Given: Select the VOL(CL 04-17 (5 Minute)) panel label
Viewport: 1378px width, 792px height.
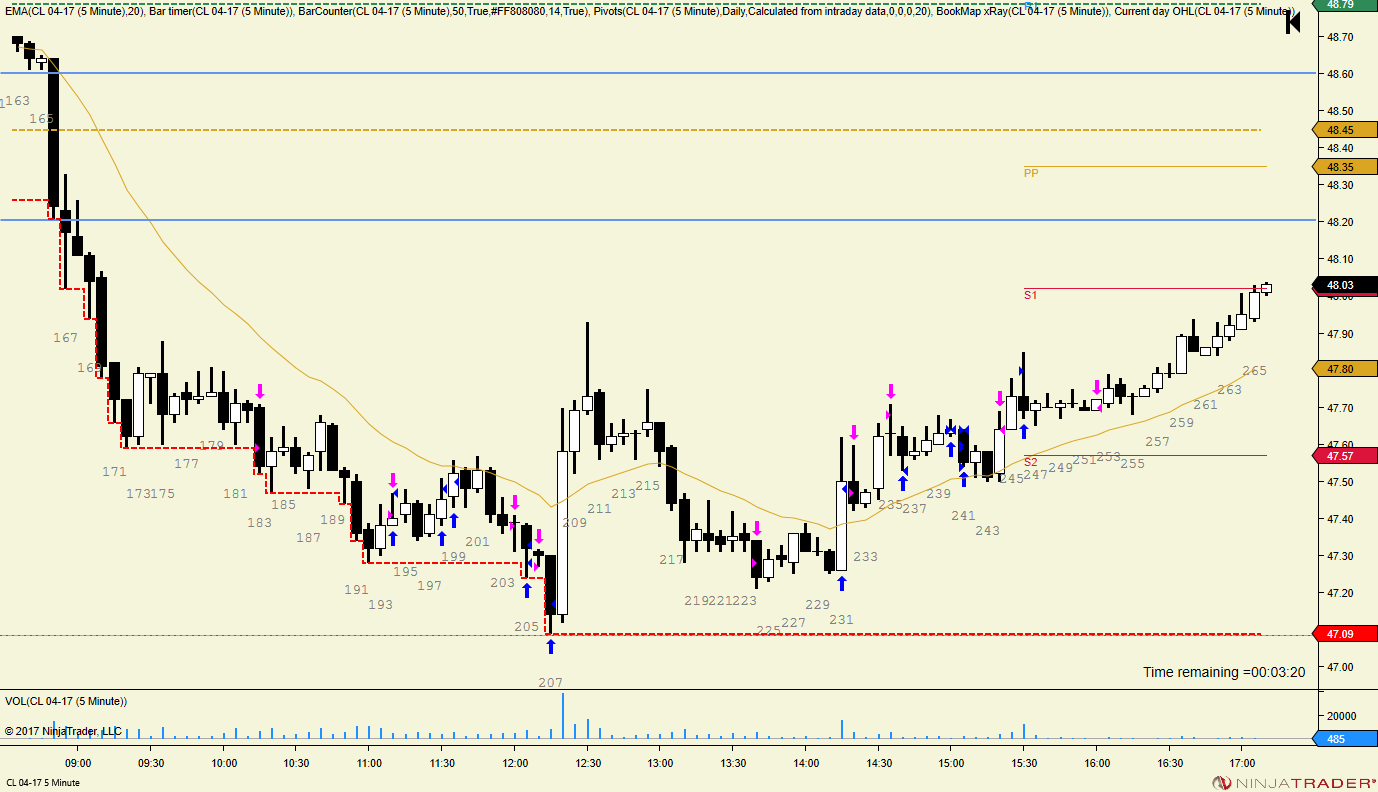Looking at the screenshot, I should [66, 701].
